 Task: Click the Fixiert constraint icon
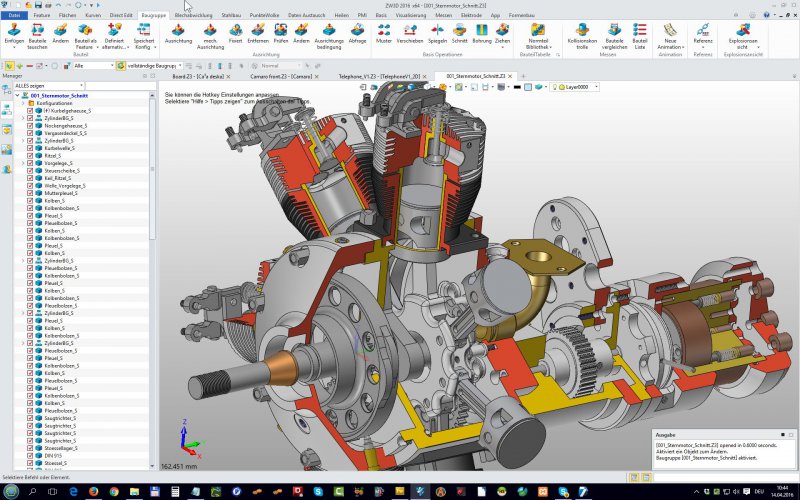235,30
